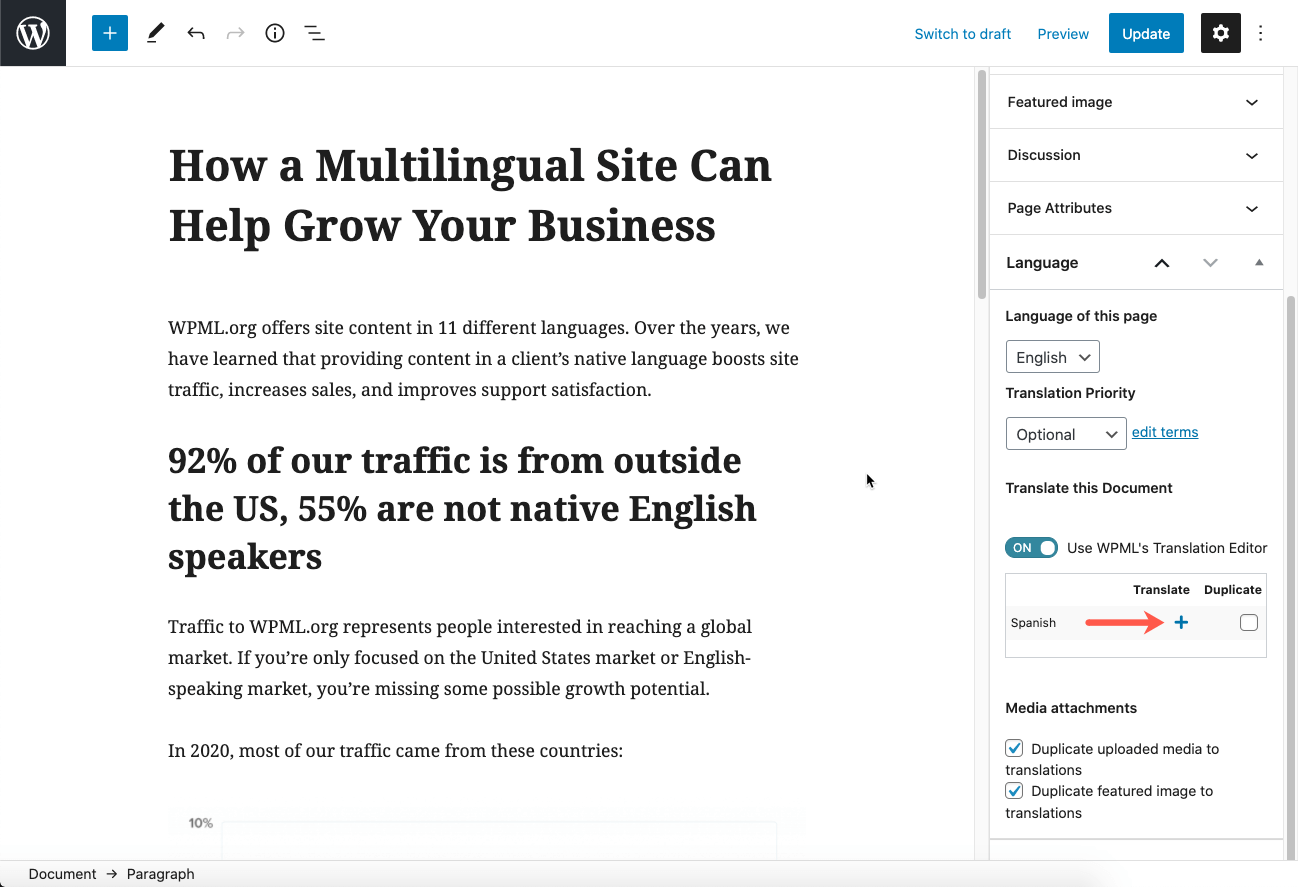
Task: Undo the last change
Action: [196, 33]
